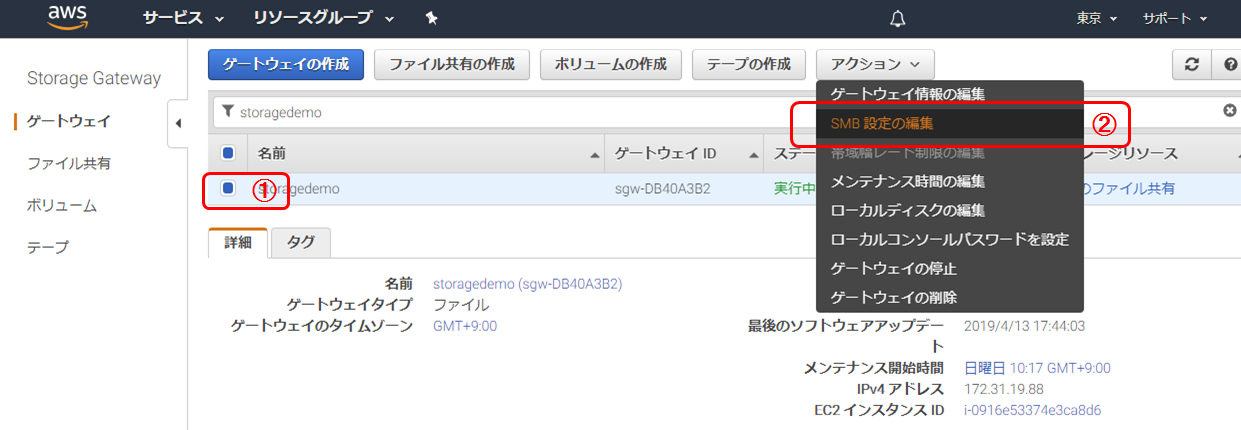Screen dimensions: 1241x430
Task: Open the Storage Gateway sidebar title
Action: click(x=94, y=79)
